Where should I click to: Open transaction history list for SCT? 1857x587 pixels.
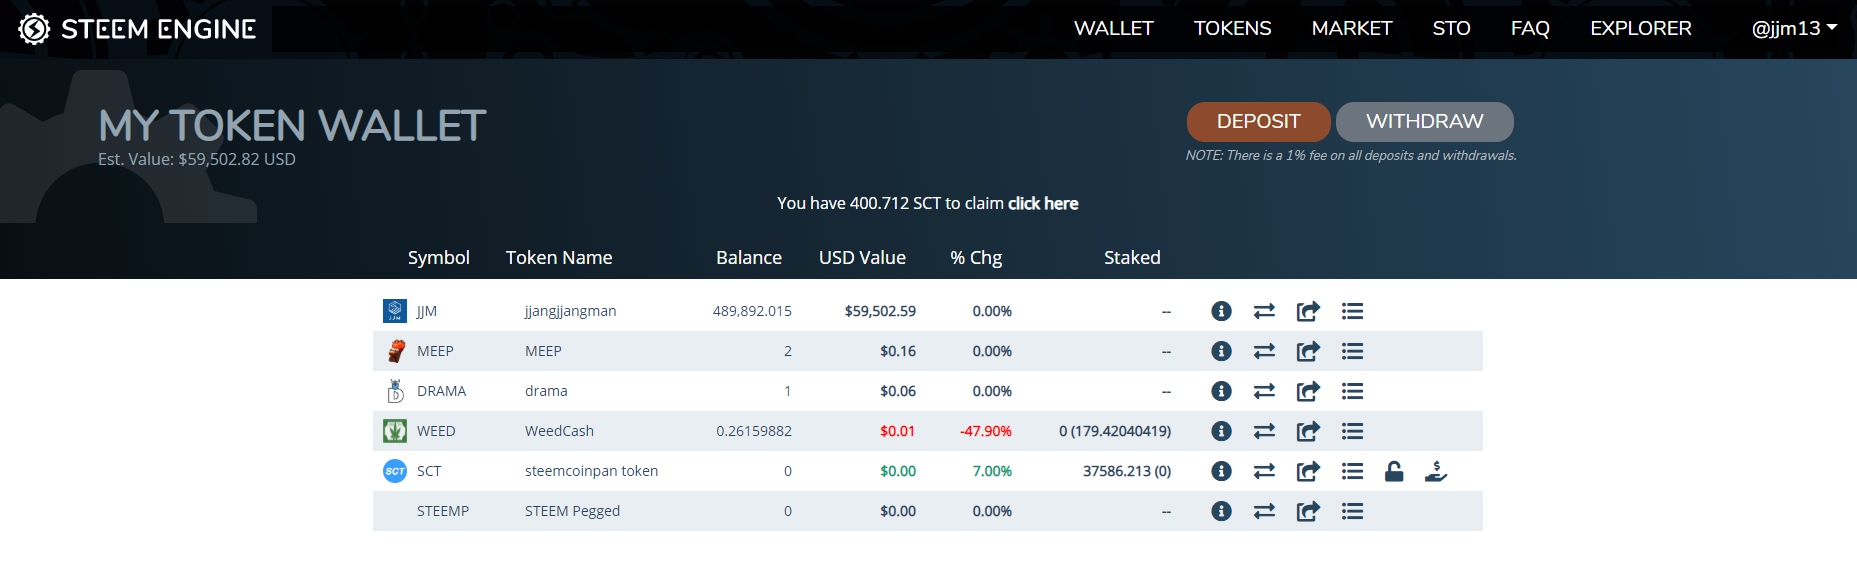(x=1352, y=471)
